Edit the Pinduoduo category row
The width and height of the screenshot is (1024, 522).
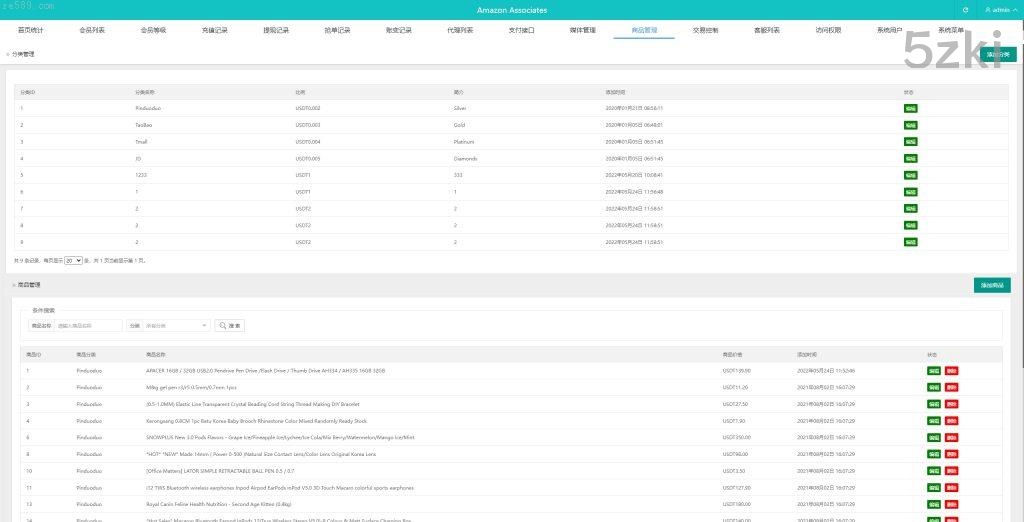tap(910, 108)
